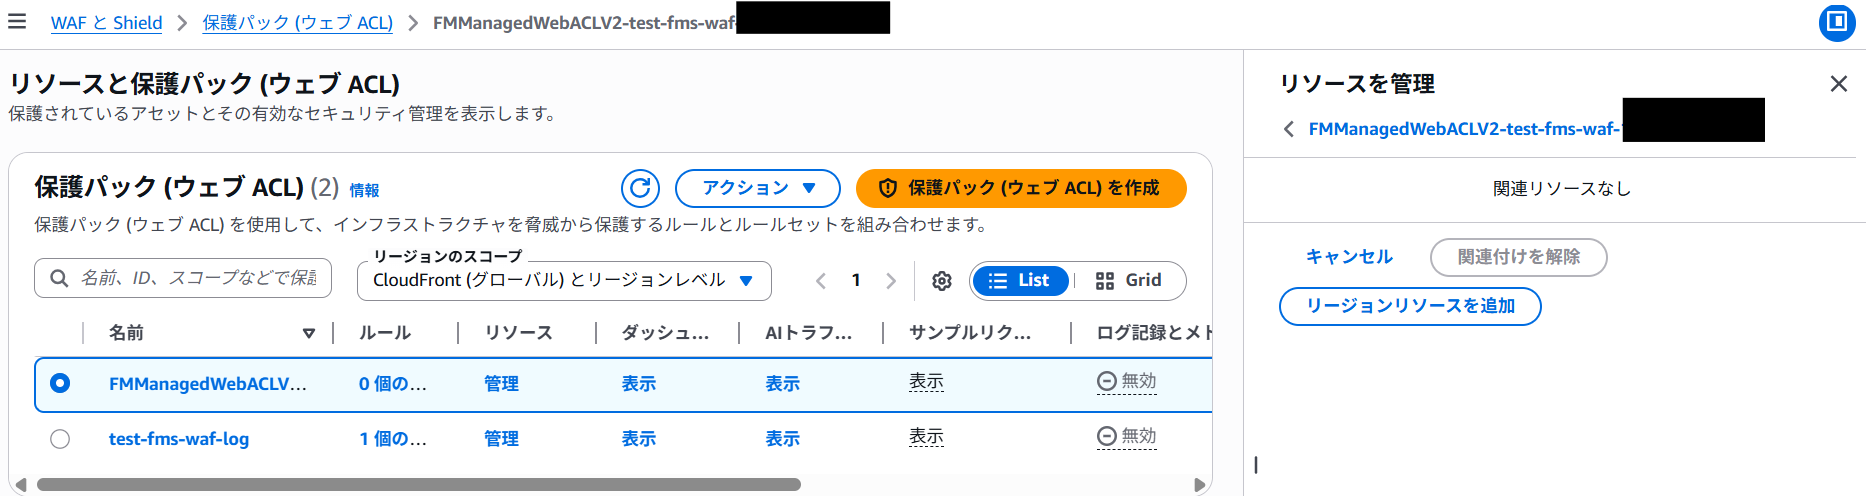Open the WAF と Shield breadcrumb

tap(106, 23)
